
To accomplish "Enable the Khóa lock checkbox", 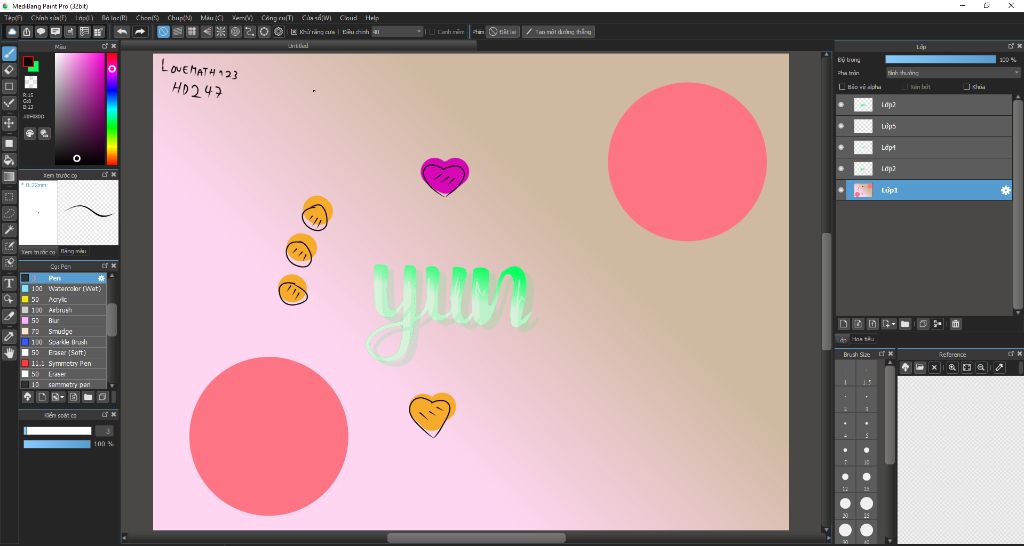I will (967, 87).
